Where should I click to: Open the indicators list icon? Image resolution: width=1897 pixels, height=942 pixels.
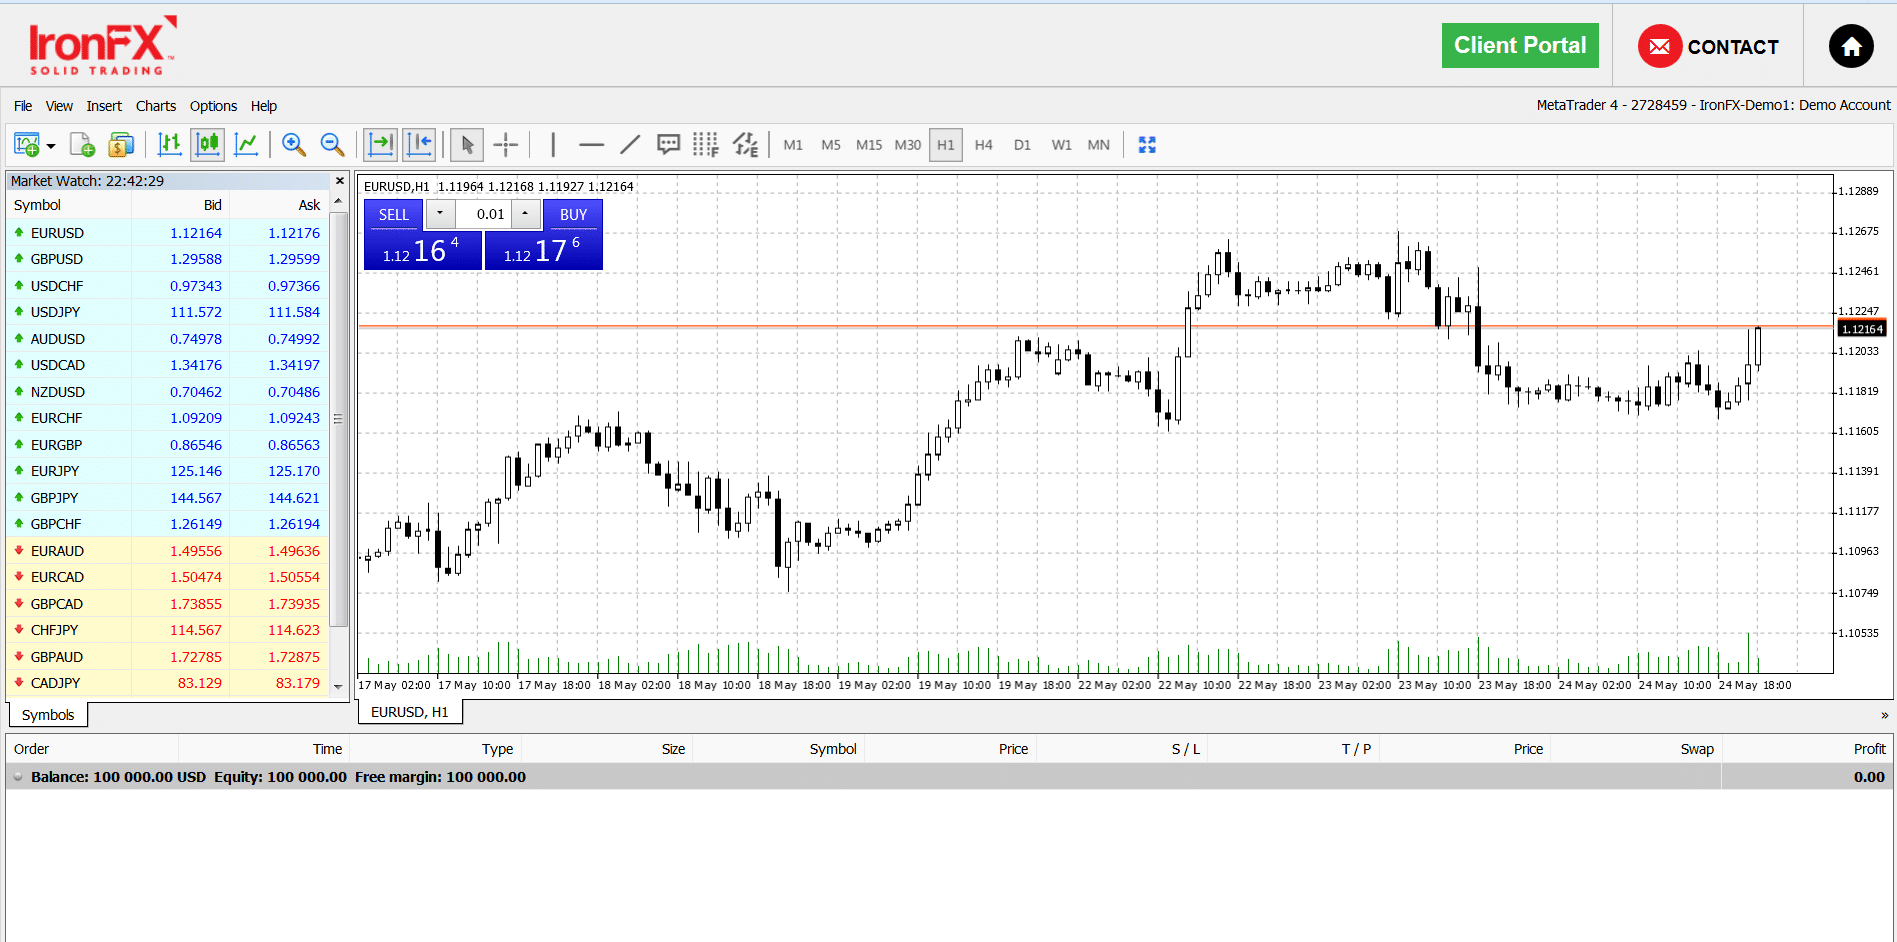[x=745, y=145]
